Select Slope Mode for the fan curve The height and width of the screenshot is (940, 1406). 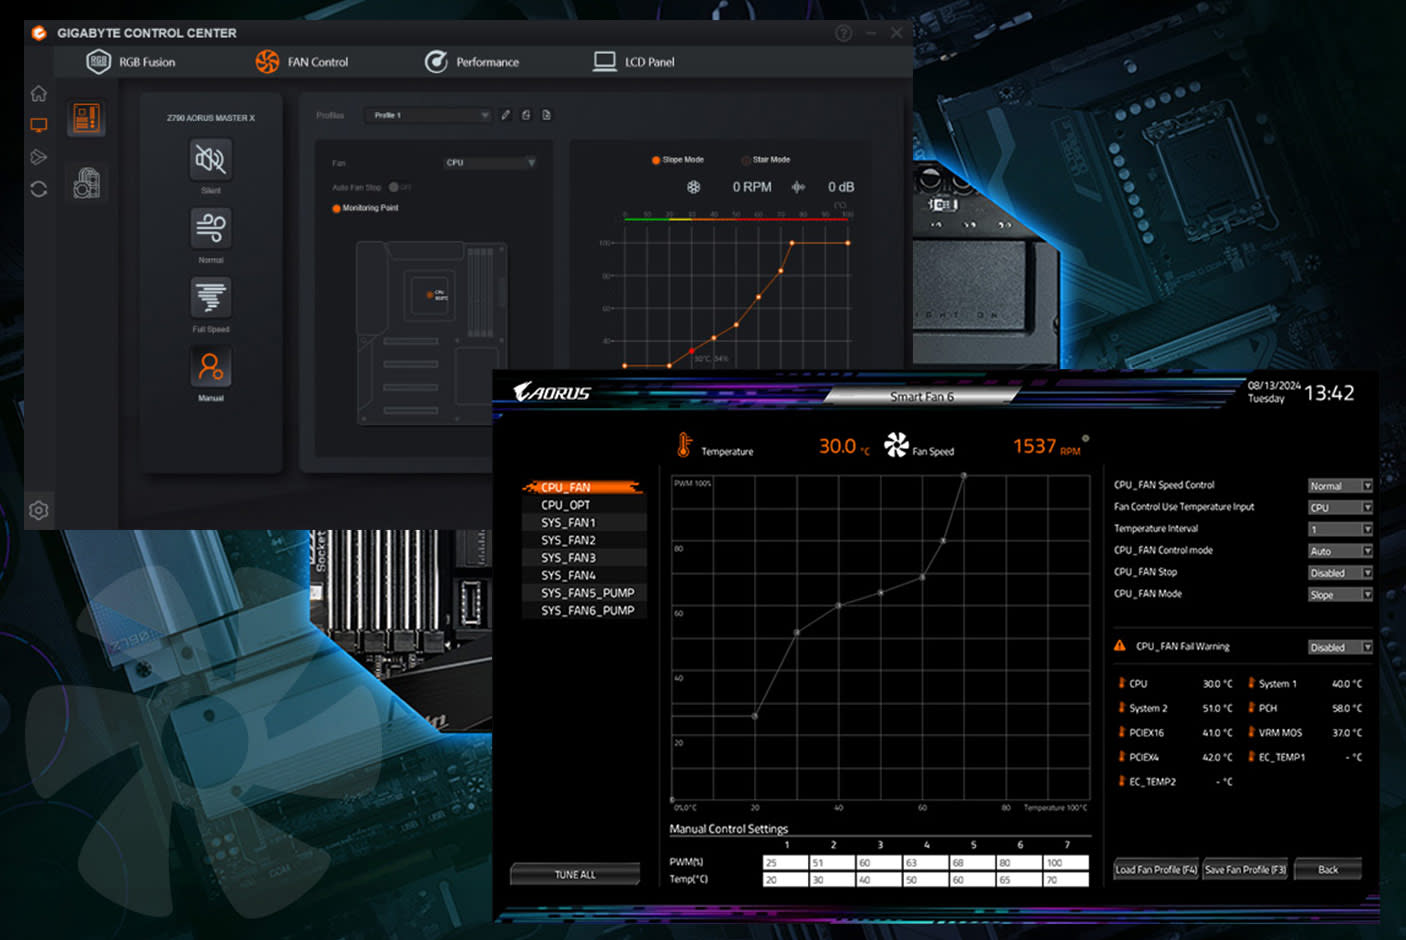point(657,159)
